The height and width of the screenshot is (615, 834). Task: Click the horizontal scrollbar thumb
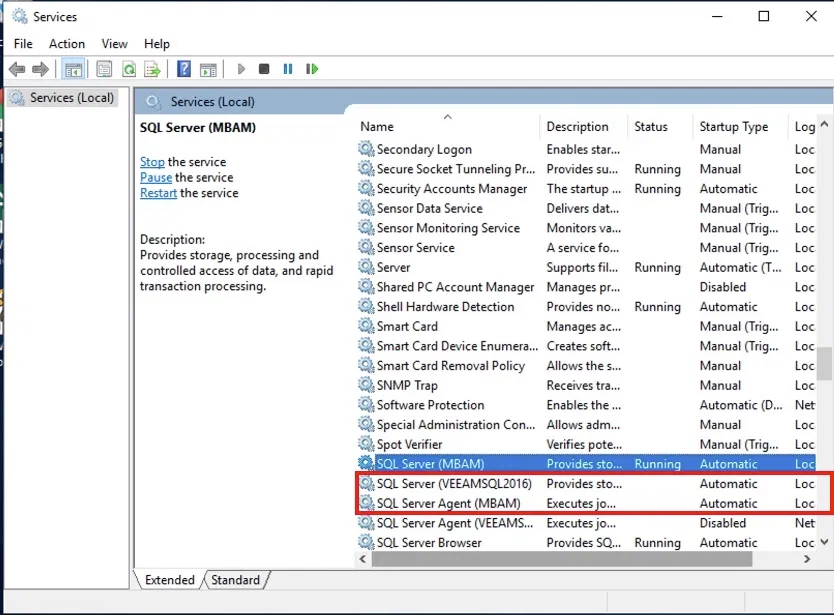(x=562, y=559)
